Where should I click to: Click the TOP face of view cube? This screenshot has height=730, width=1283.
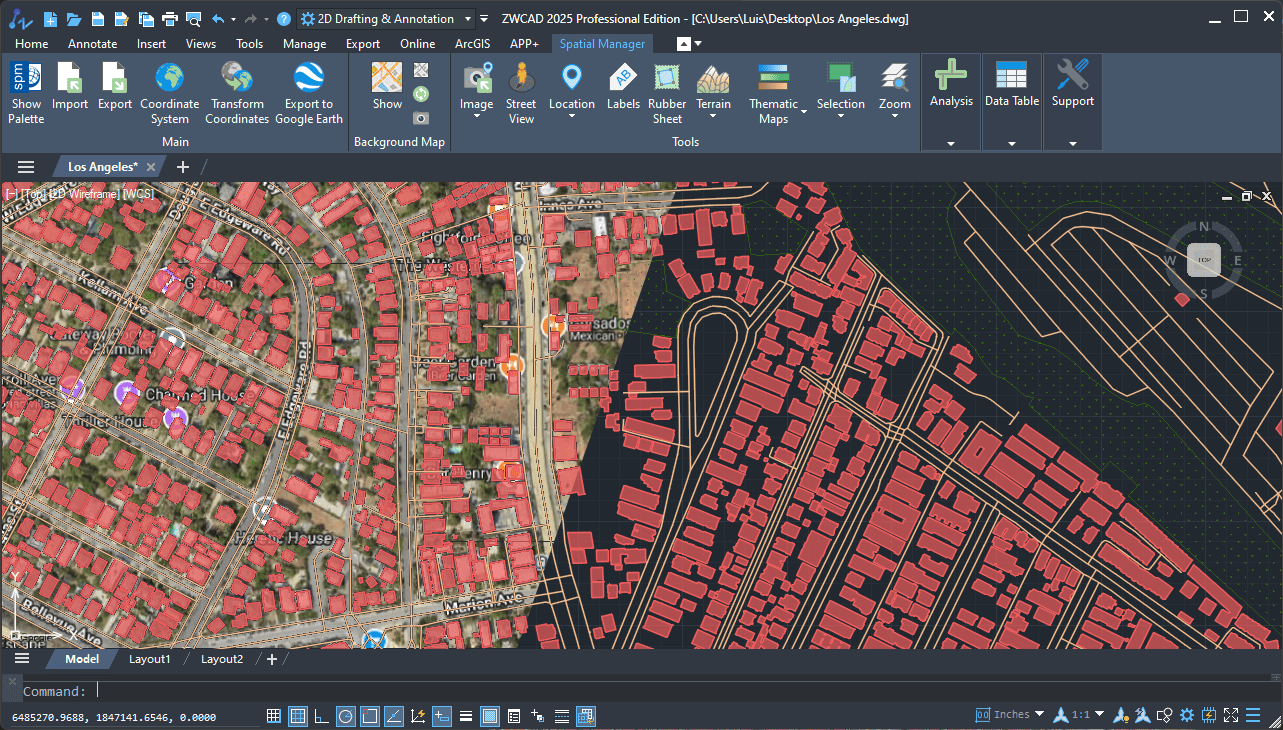(1204, 260)
